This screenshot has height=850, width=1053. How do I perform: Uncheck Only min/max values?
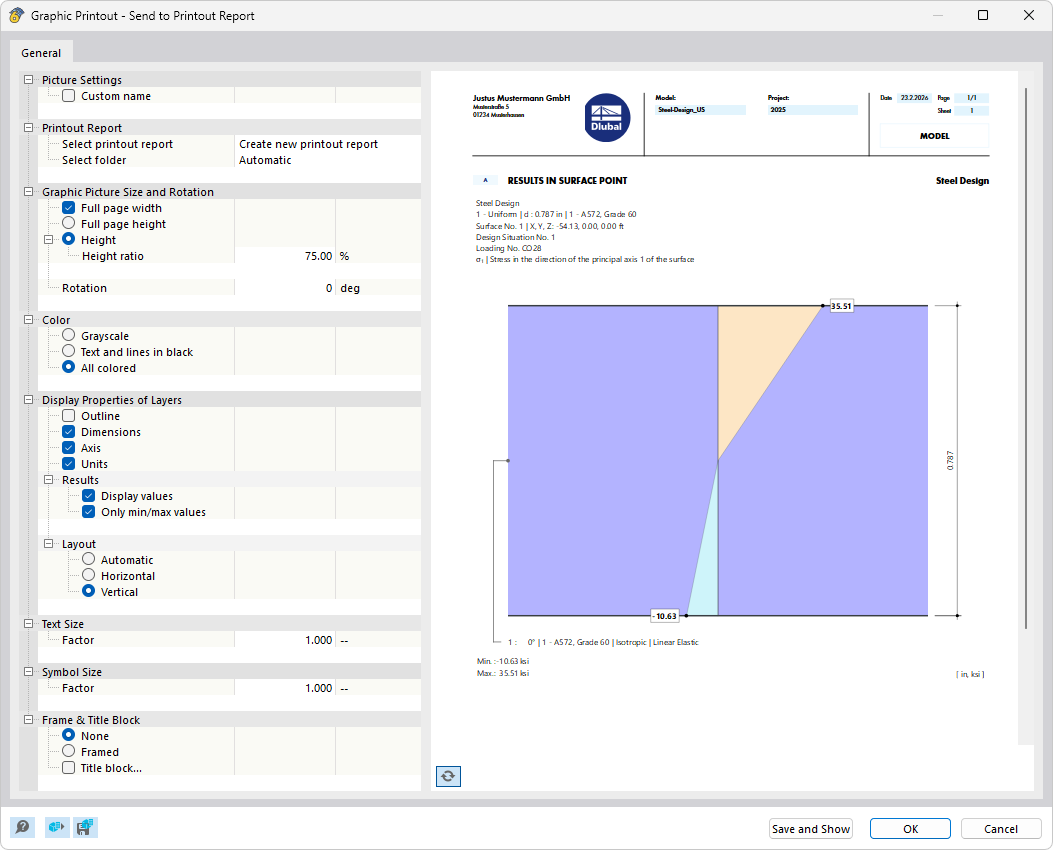89,512
